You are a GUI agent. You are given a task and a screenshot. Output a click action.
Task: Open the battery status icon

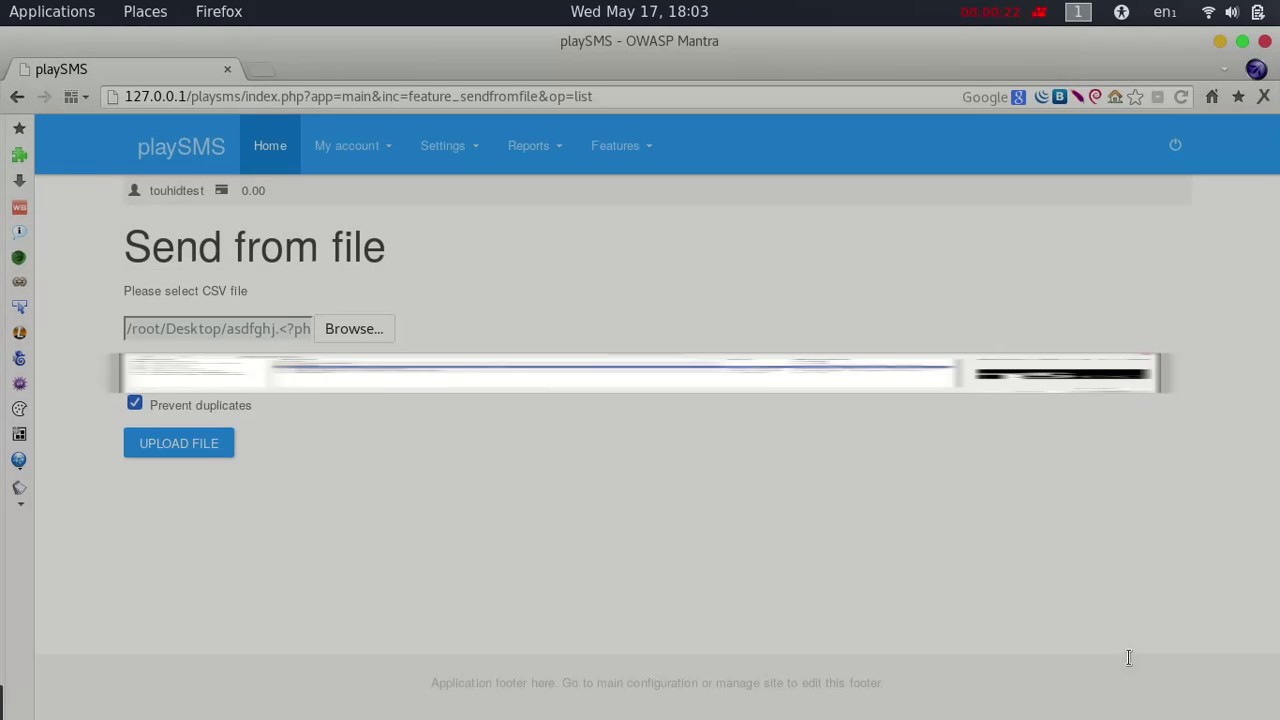pyautogui.click(x=1258, y=12)
